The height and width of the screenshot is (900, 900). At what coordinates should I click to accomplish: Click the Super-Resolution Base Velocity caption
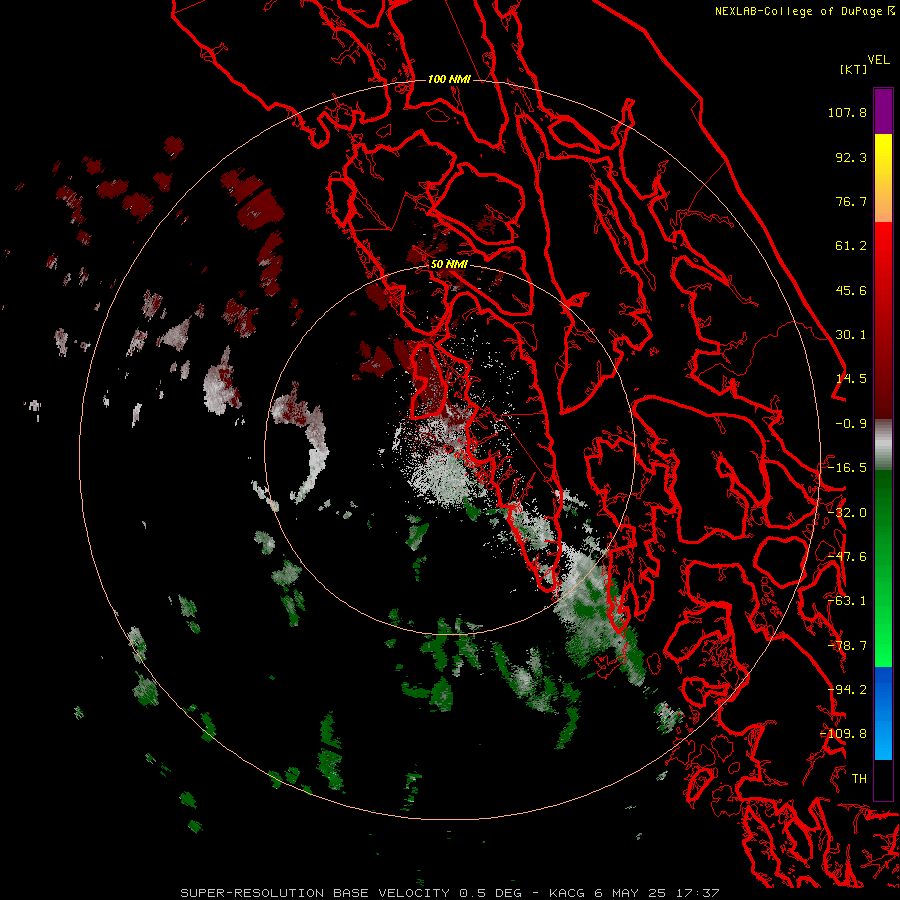(x=449, y=893)
